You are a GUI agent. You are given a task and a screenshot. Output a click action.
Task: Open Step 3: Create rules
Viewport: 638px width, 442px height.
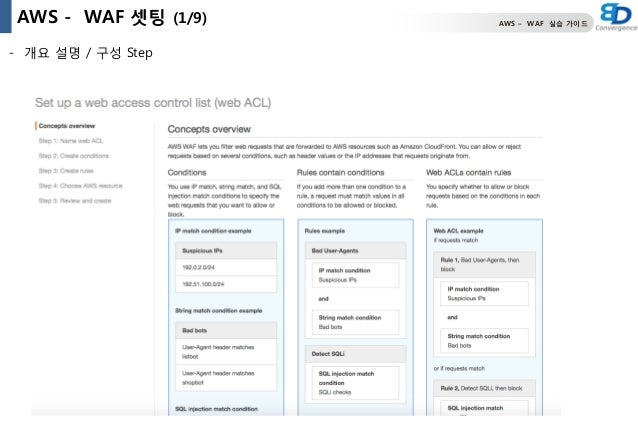[66, 171]
